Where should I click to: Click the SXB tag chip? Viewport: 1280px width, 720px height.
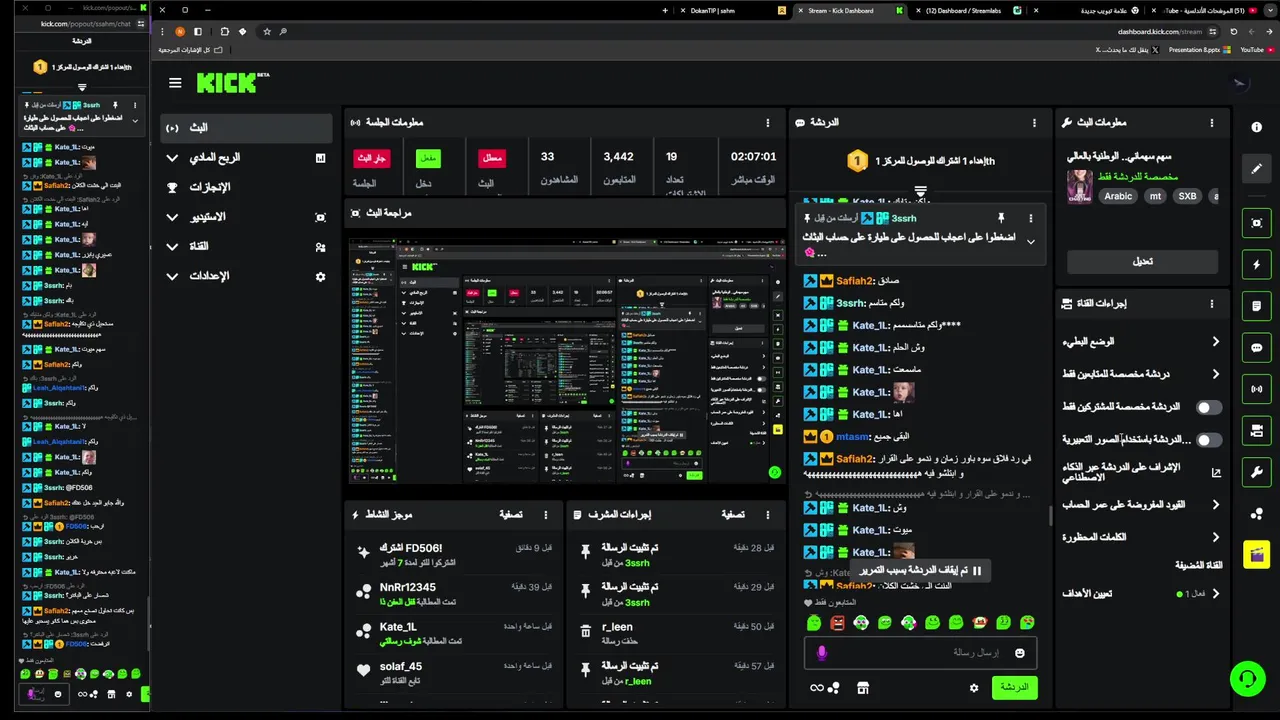pos(1187,196)
